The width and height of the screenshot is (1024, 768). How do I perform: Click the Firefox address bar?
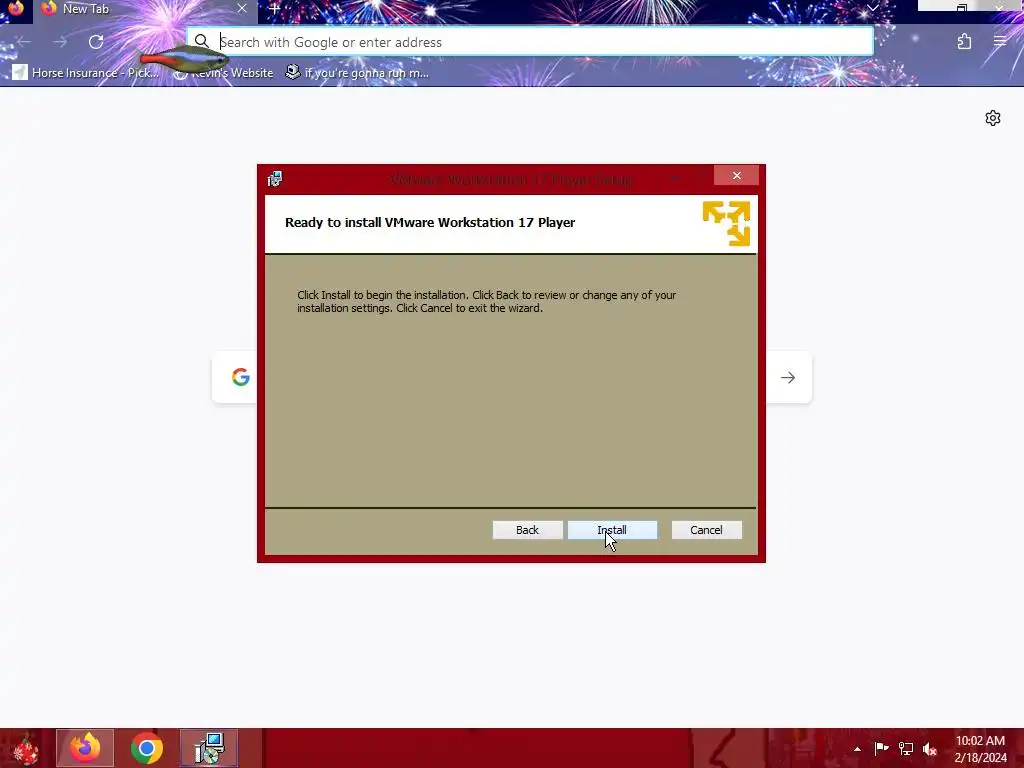click(x=530, y=42)
